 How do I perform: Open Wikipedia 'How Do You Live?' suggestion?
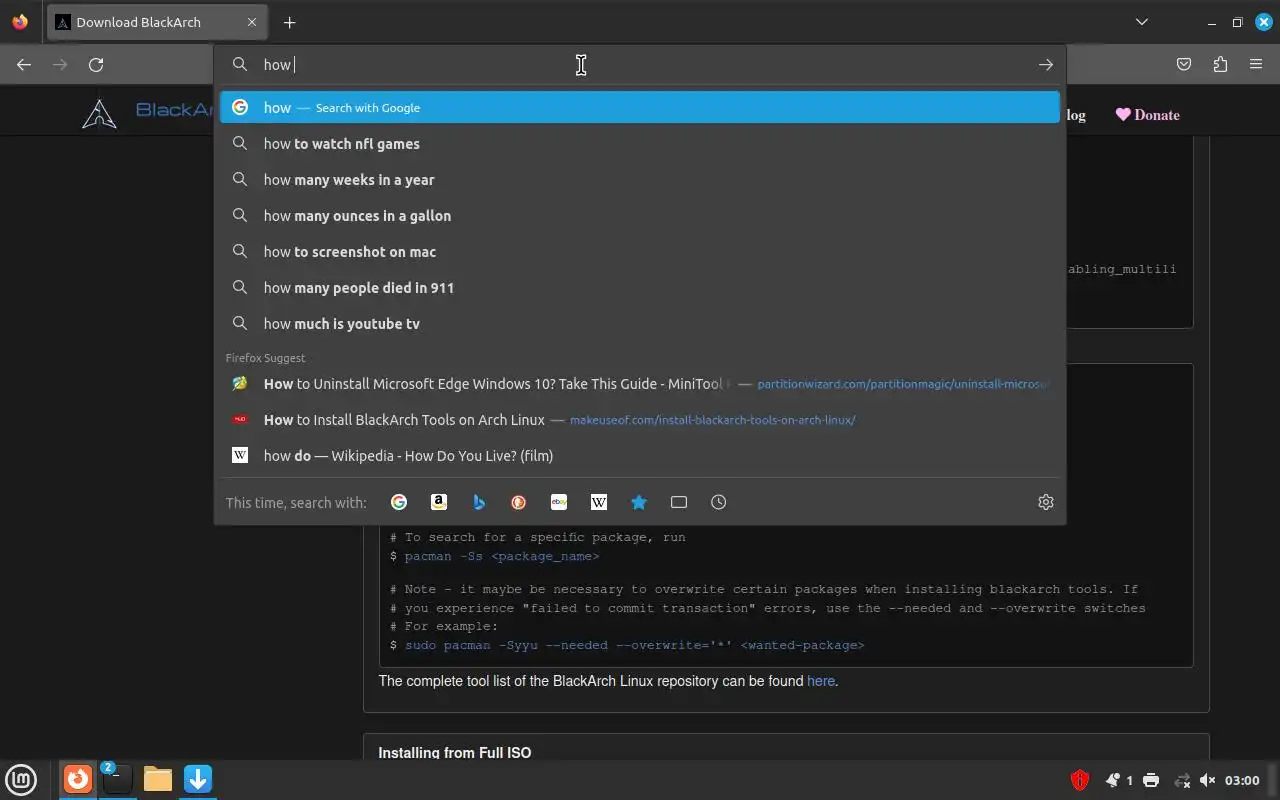click(640, 455)
